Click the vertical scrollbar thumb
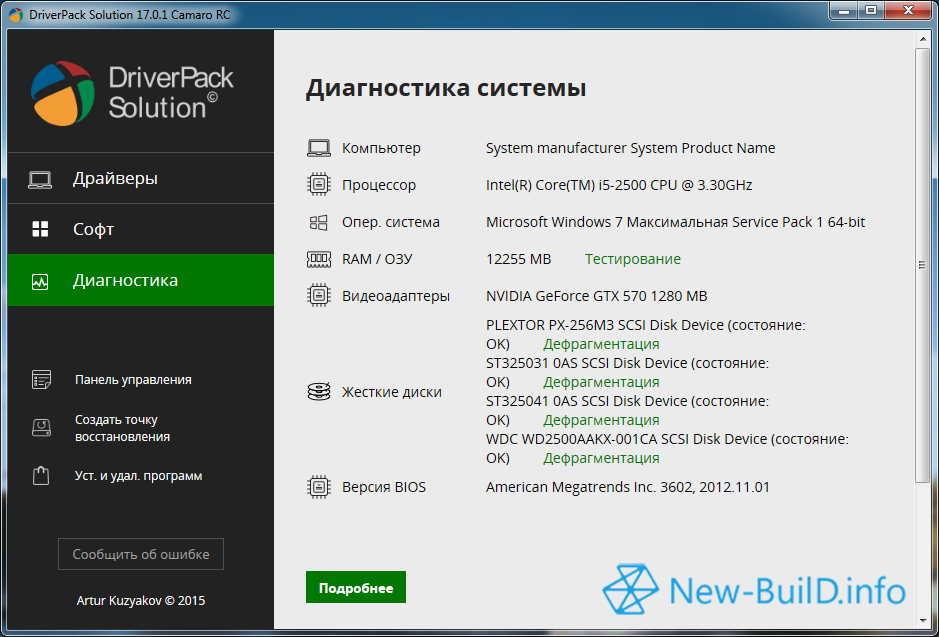Image resolution: width=939 pixels, height=637 pixels. (922, 265)
